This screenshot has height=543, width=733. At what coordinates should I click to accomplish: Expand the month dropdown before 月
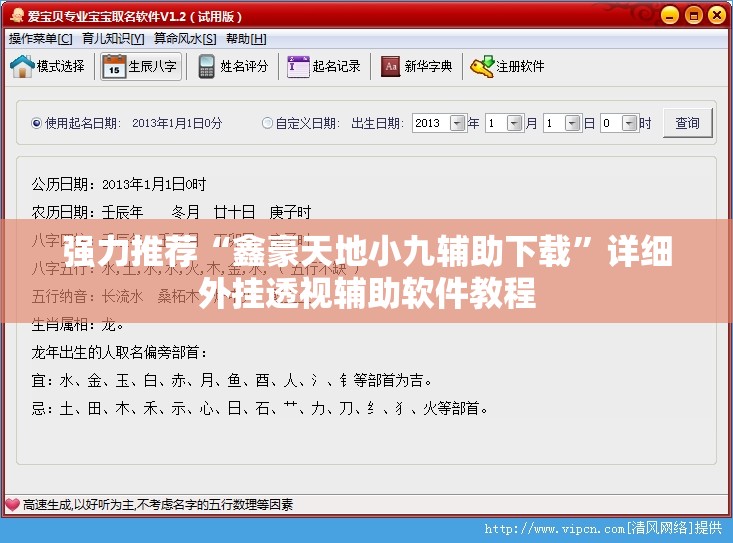(514, 123)
